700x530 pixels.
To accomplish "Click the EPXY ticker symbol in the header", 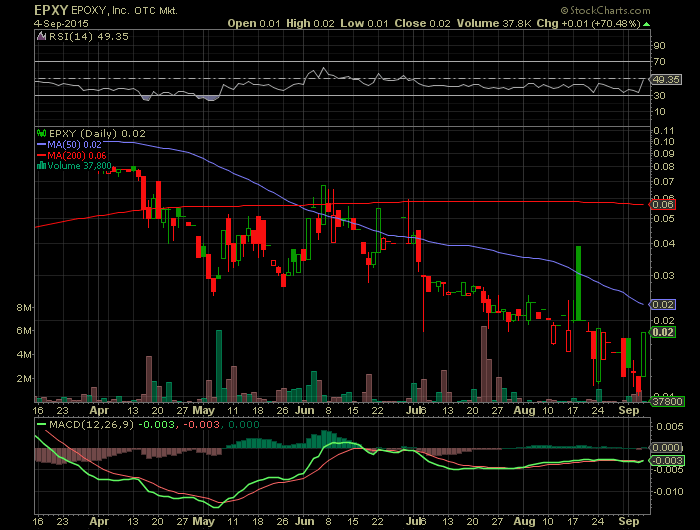I will tap(51, 10).
